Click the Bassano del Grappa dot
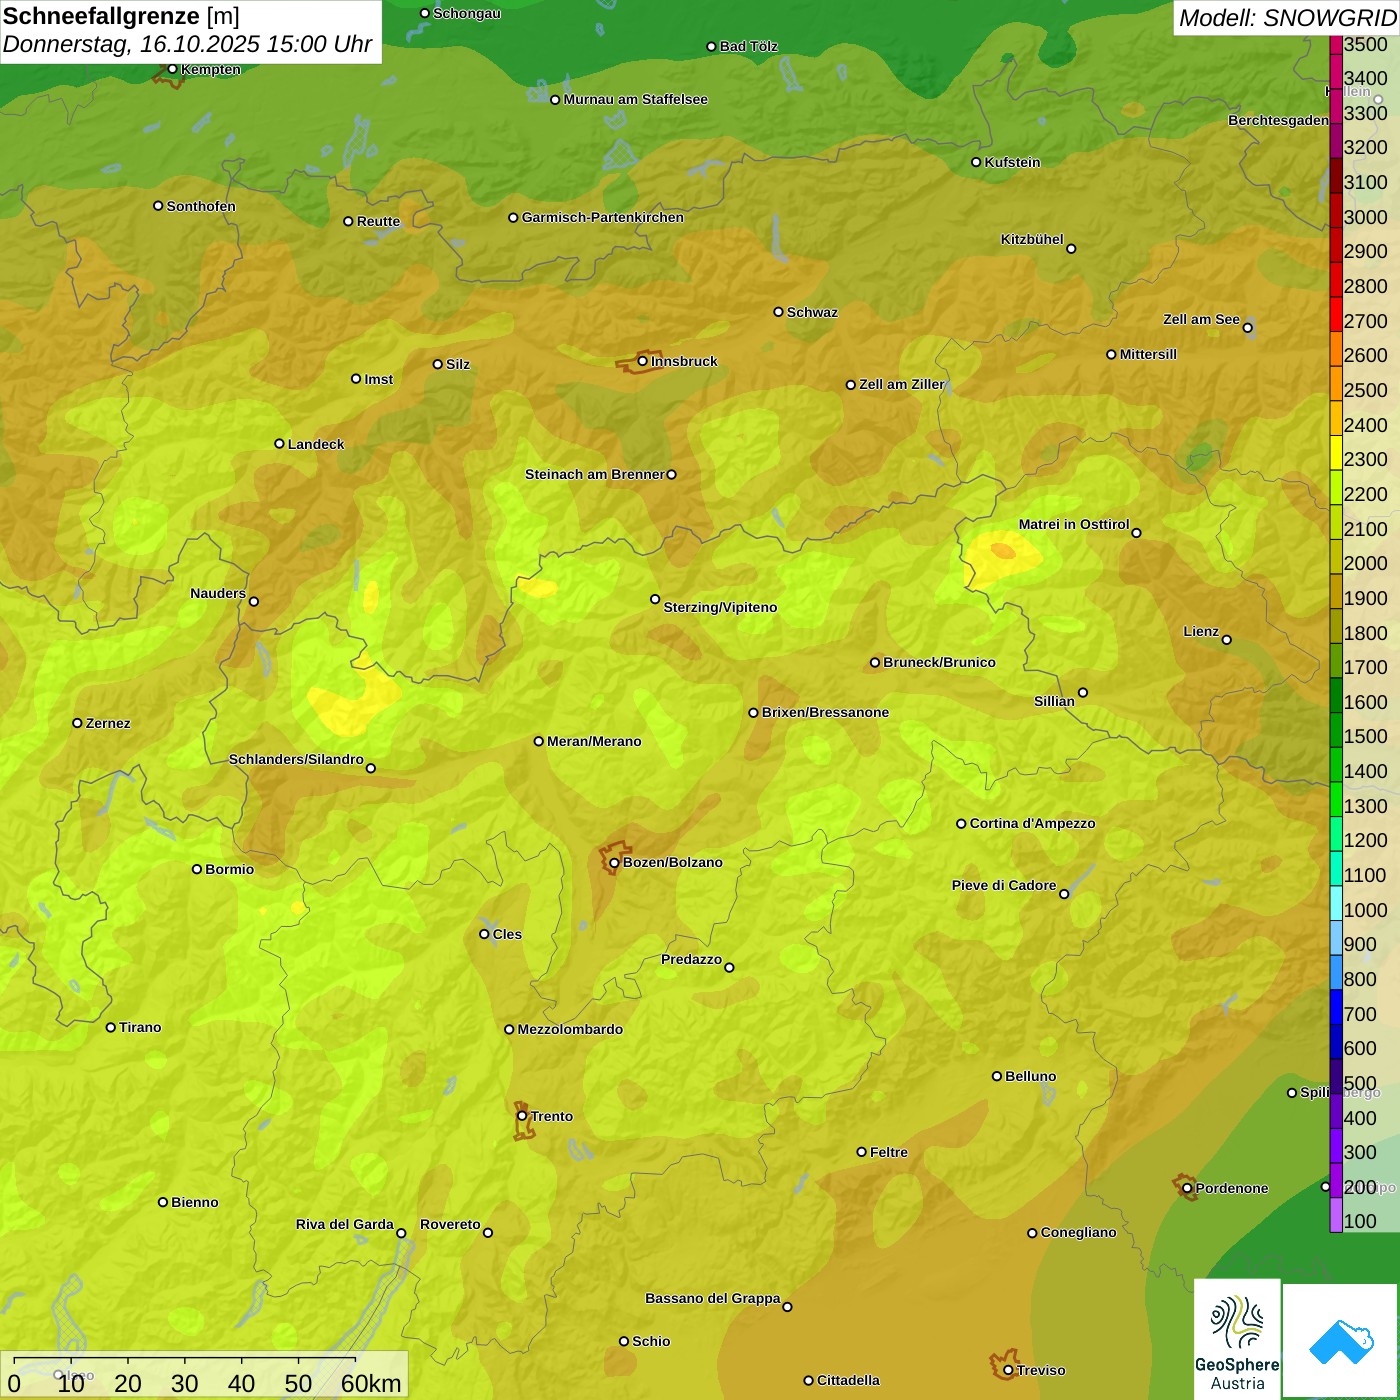 788,1306
